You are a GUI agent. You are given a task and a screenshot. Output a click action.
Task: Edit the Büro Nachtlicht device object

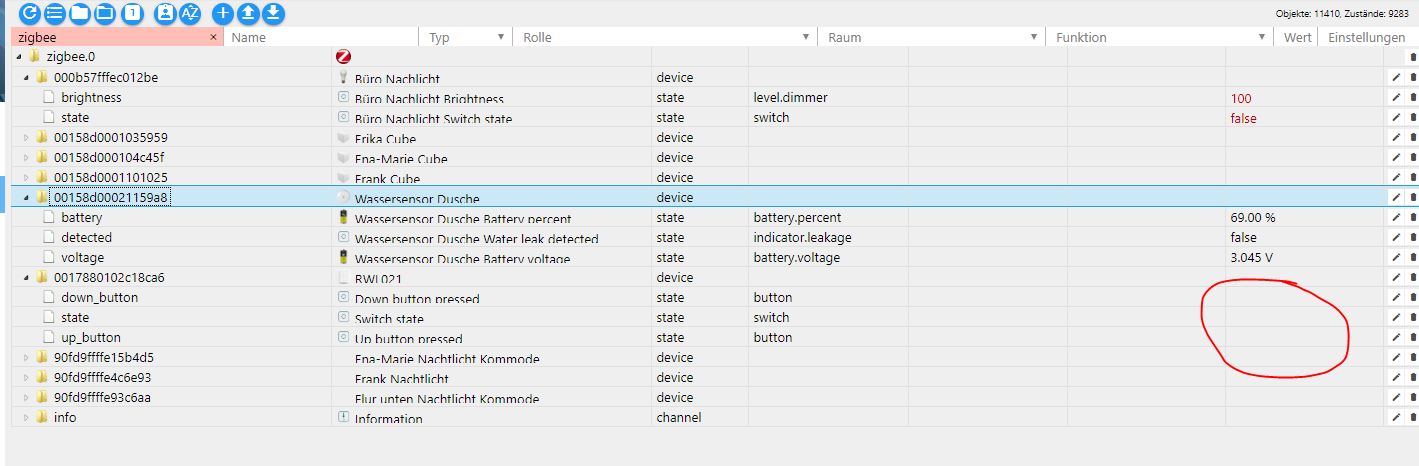coord(1396,78)
